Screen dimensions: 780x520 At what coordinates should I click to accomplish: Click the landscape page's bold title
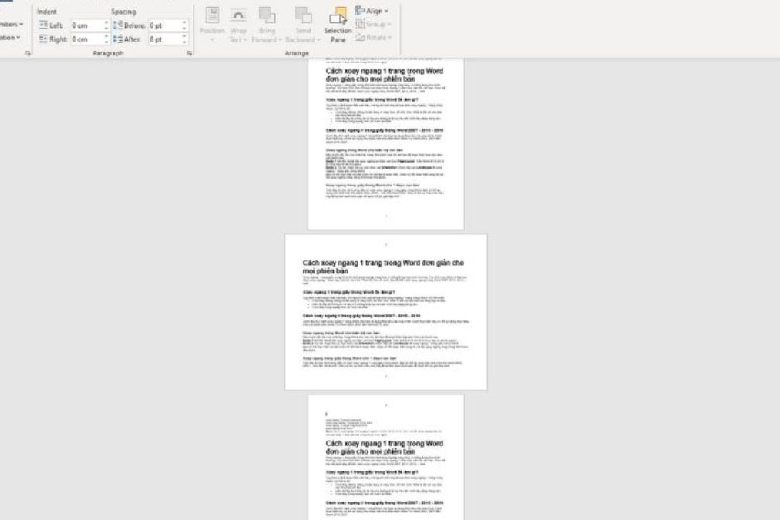click(383, 267)
